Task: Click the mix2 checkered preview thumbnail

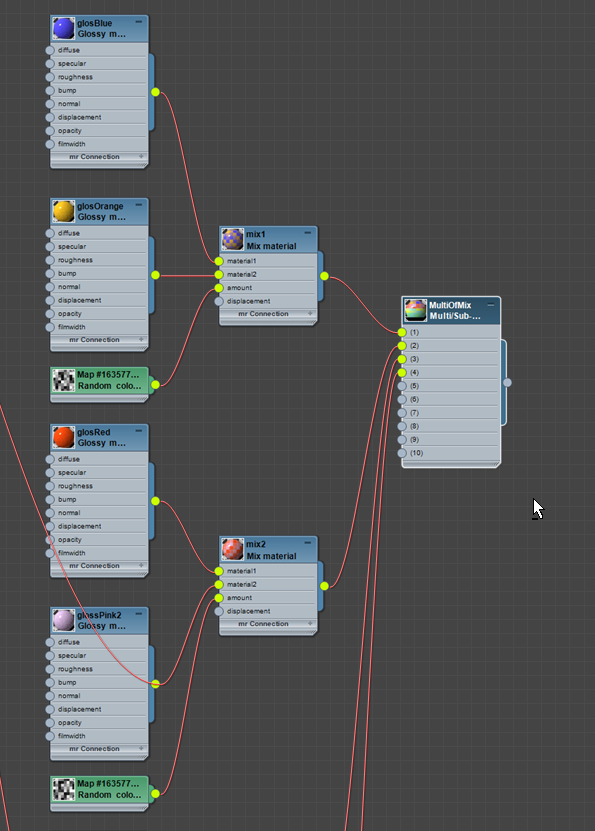Action: click(x=233, y=550)
